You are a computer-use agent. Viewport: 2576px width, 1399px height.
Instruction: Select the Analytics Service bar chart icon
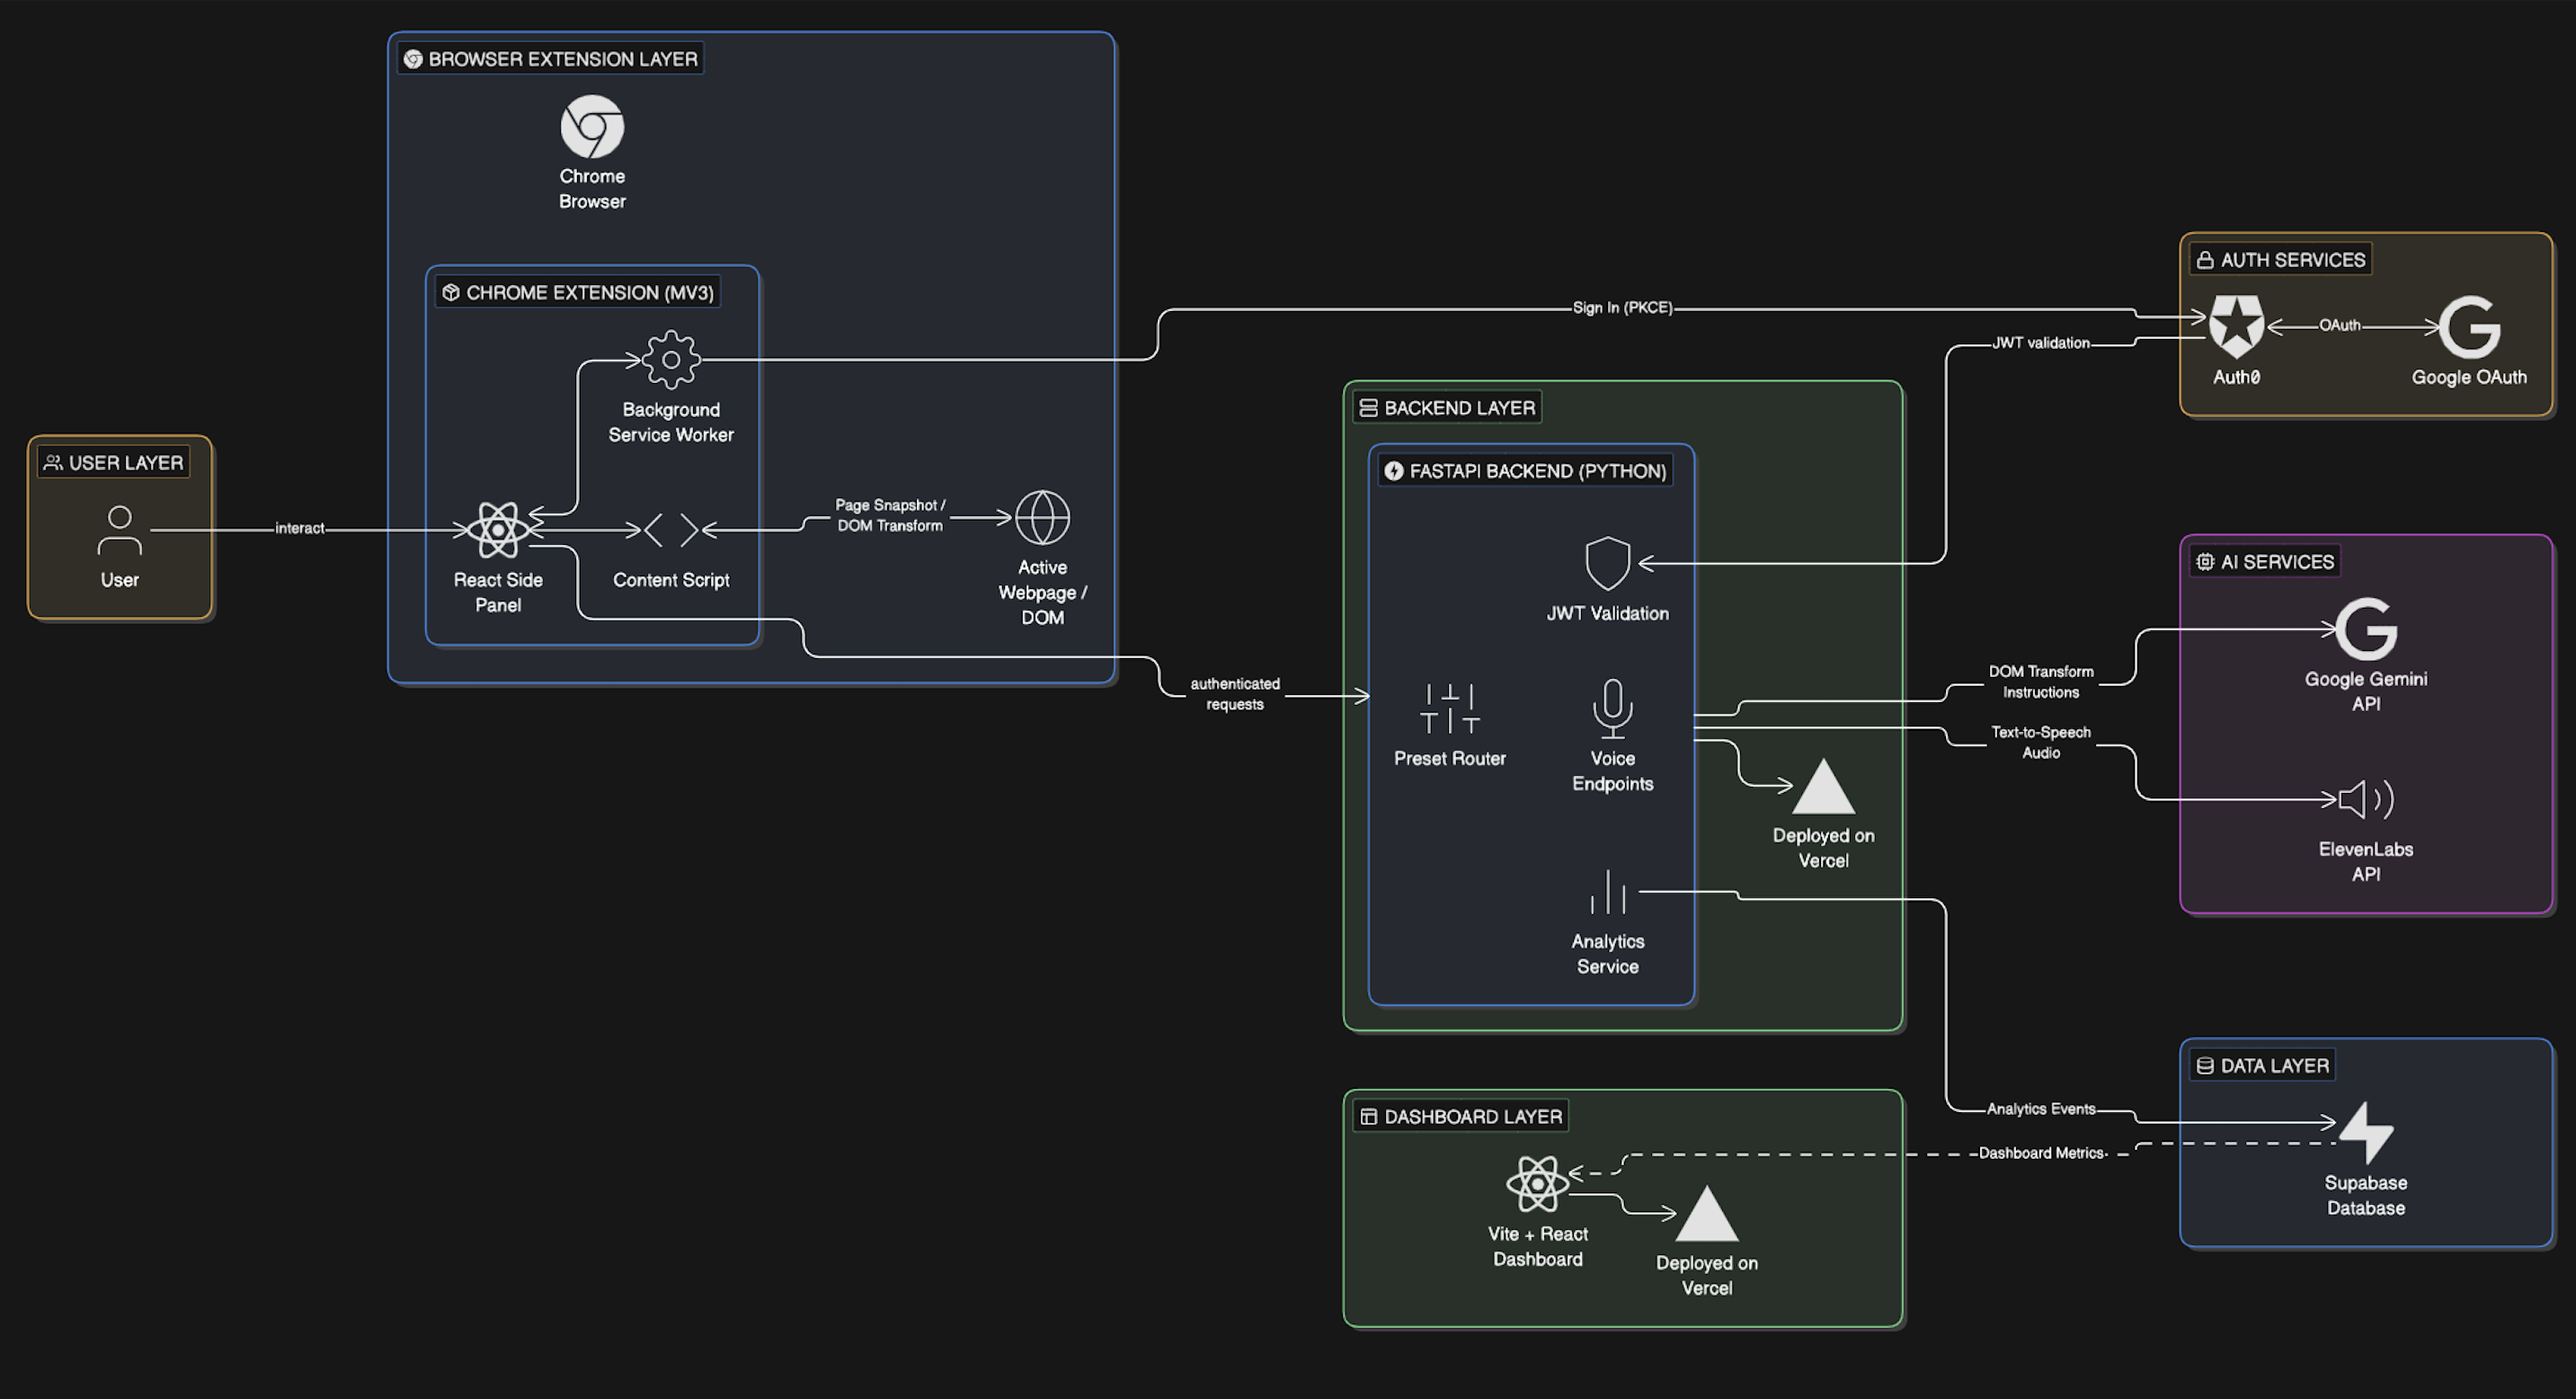(1607, 891)
